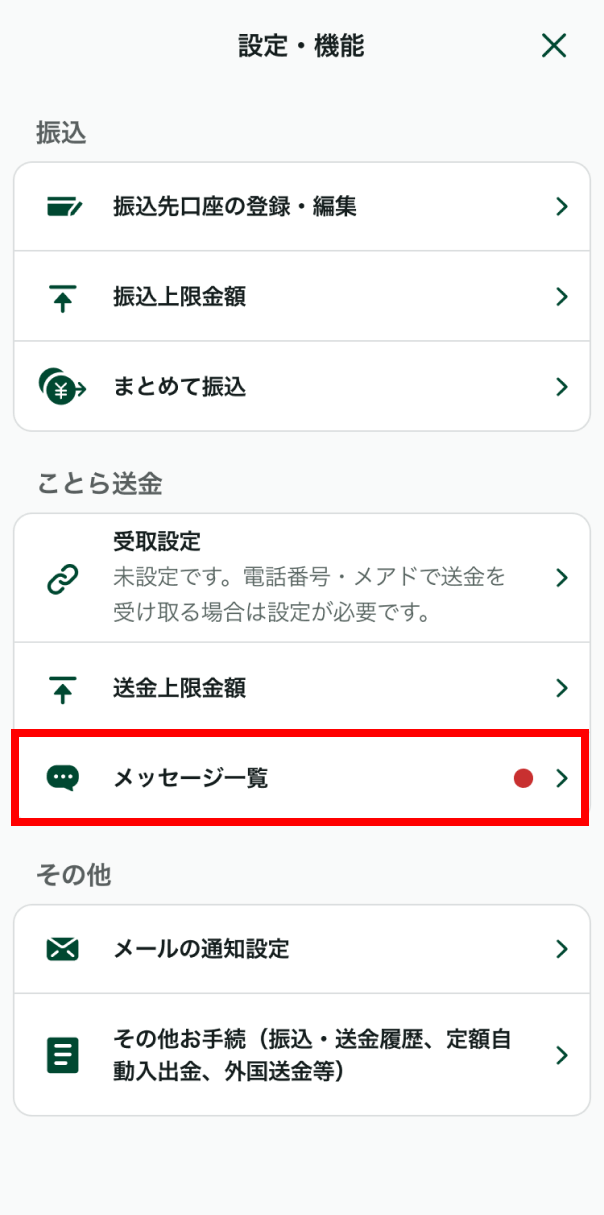Screen dimensions: 604x1215
Task: Tap the まとめて振込 yen coin icon
Action: [62, 387]
